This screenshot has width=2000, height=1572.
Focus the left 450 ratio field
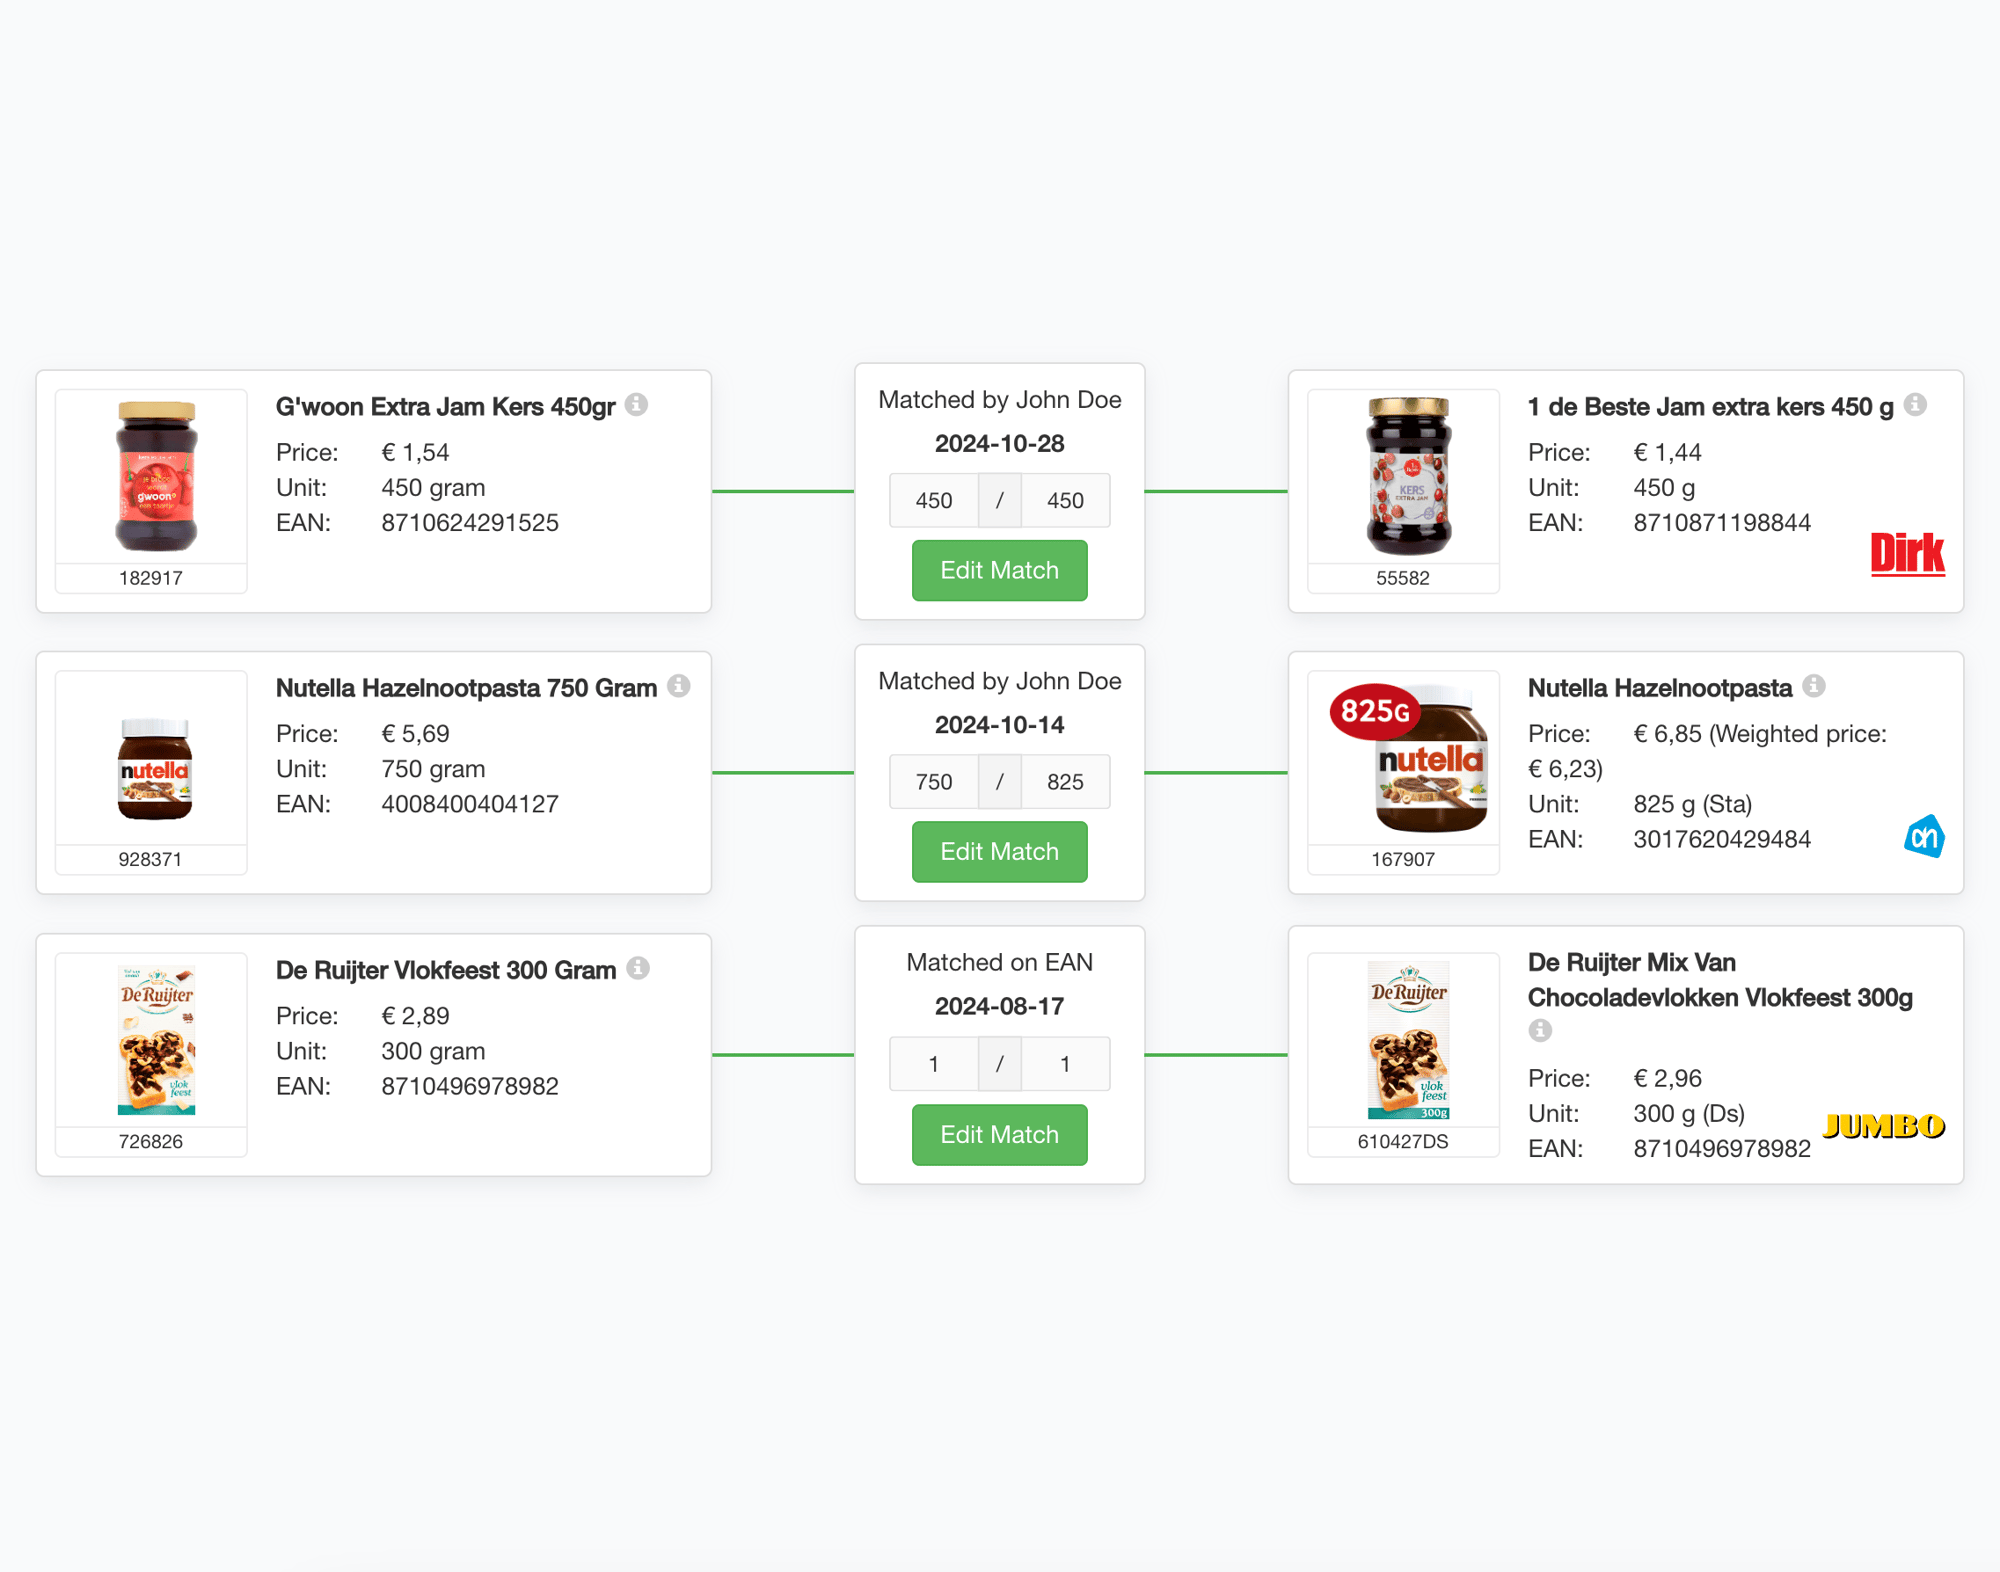(x=934, y=501)
